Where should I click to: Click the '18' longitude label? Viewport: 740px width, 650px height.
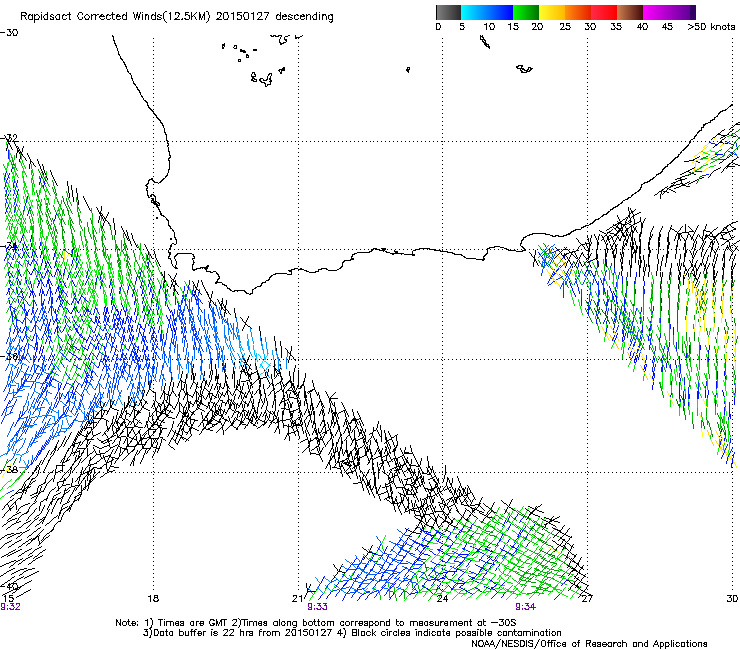click(x=153, y=599)
